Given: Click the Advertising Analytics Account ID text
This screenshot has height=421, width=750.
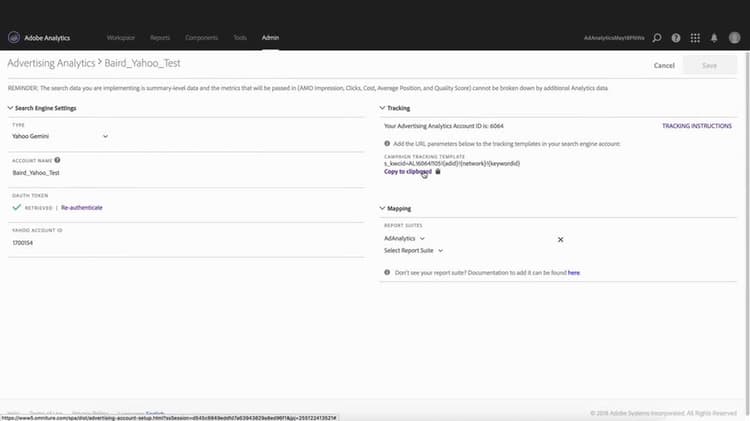Looking at the screenshot, I should 443,126.
